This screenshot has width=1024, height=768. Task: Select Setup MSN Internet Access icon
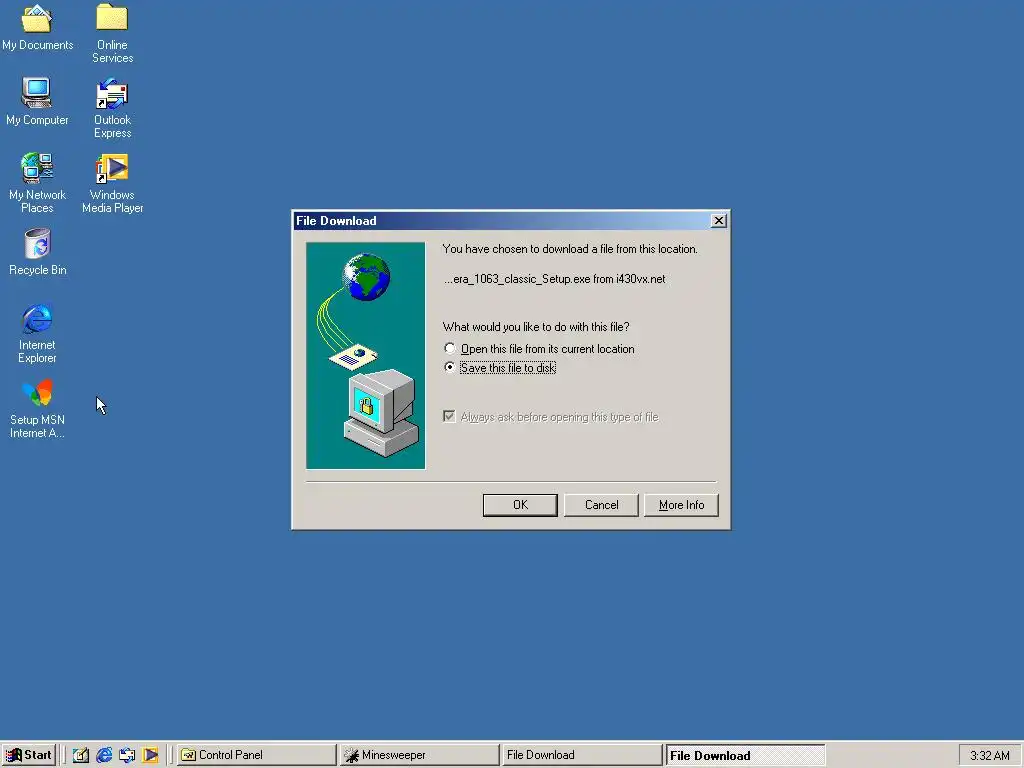(x=37, y=409)
